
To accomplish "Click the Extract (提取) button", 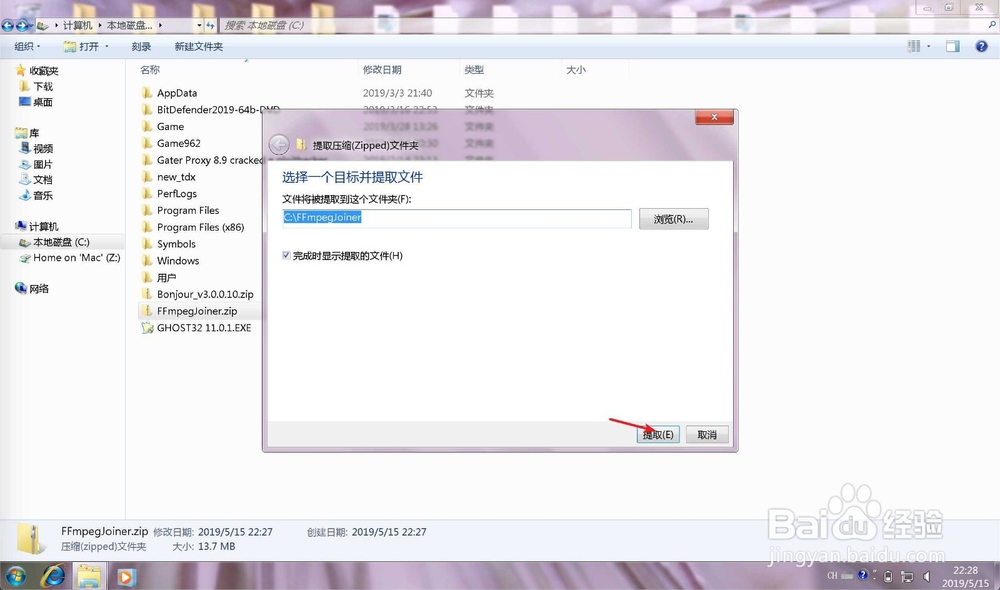I will coord(658,434).
